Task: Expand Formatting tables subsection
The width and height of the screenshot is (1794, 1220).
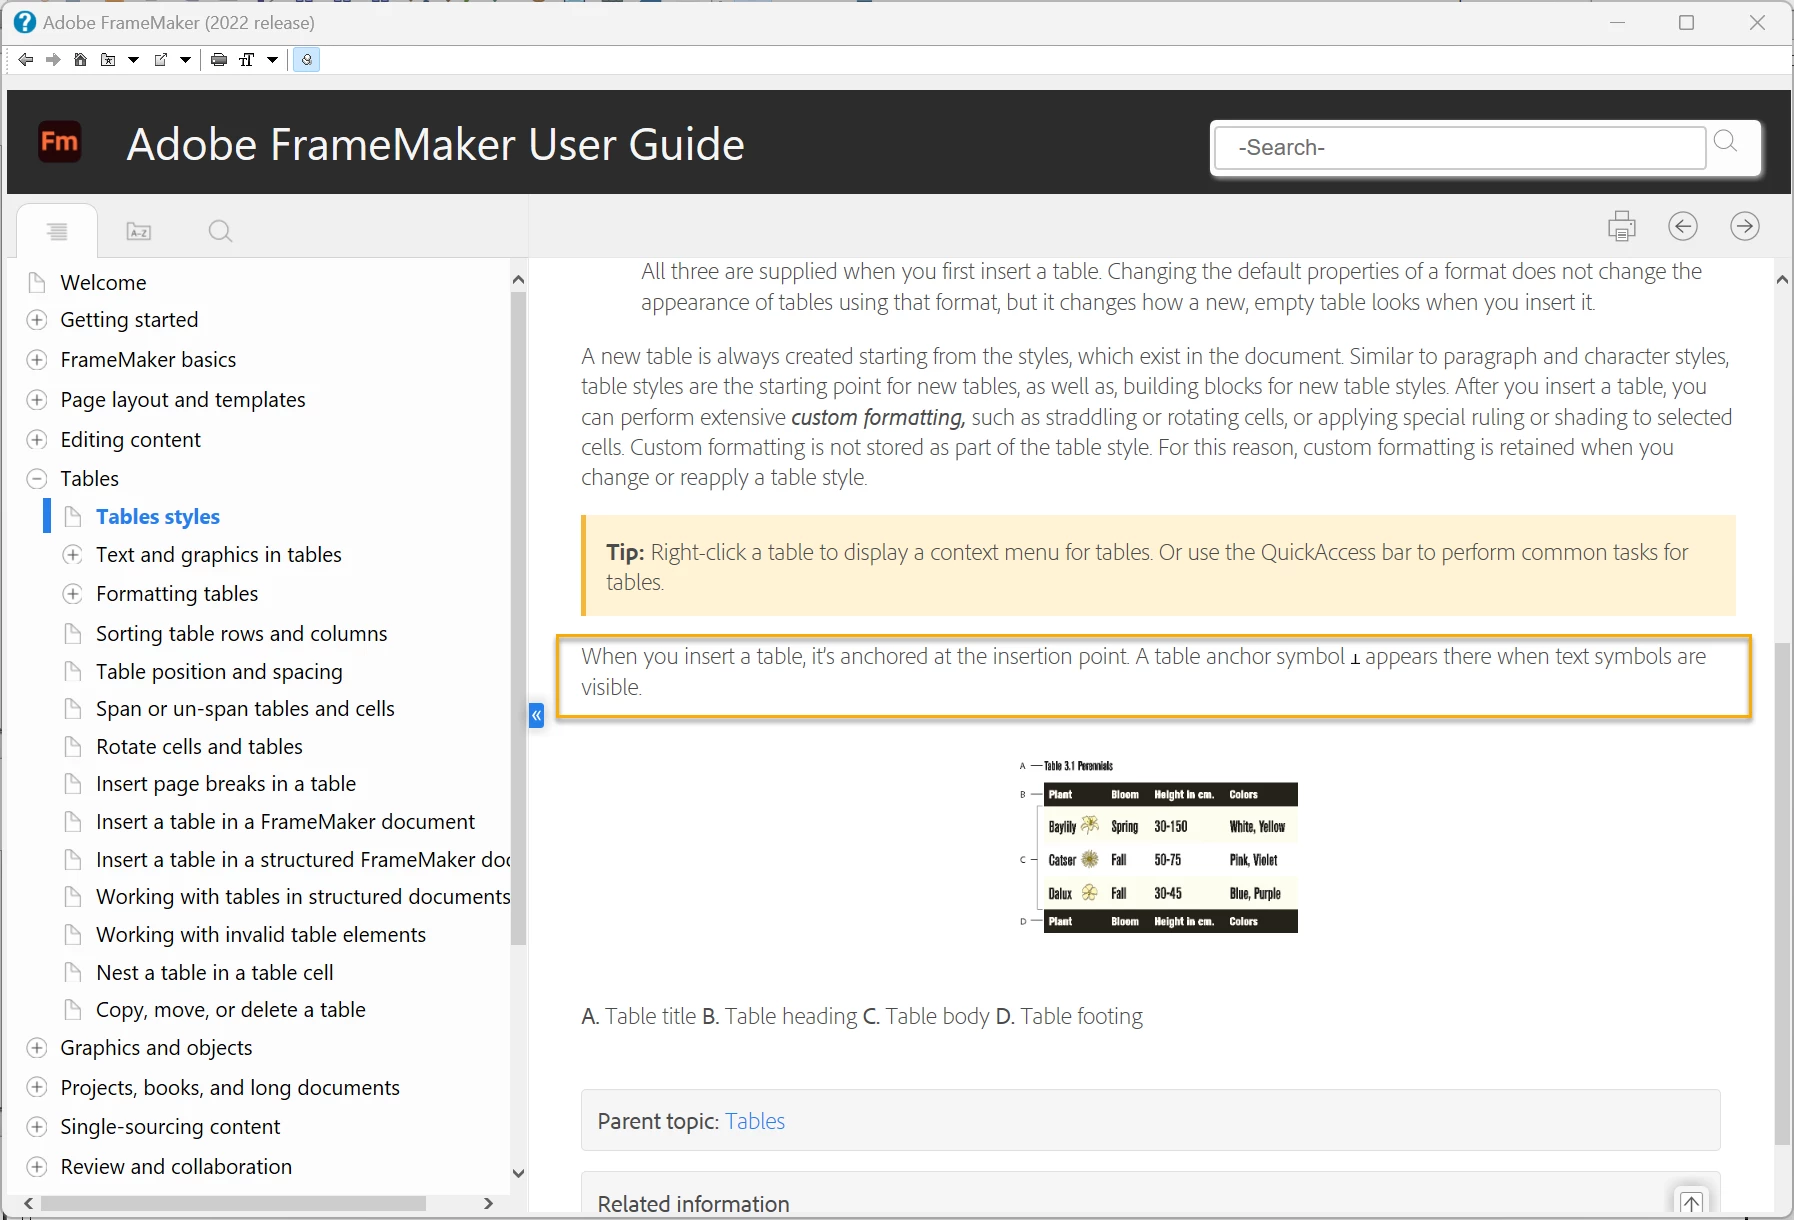Action: [72, 594]
